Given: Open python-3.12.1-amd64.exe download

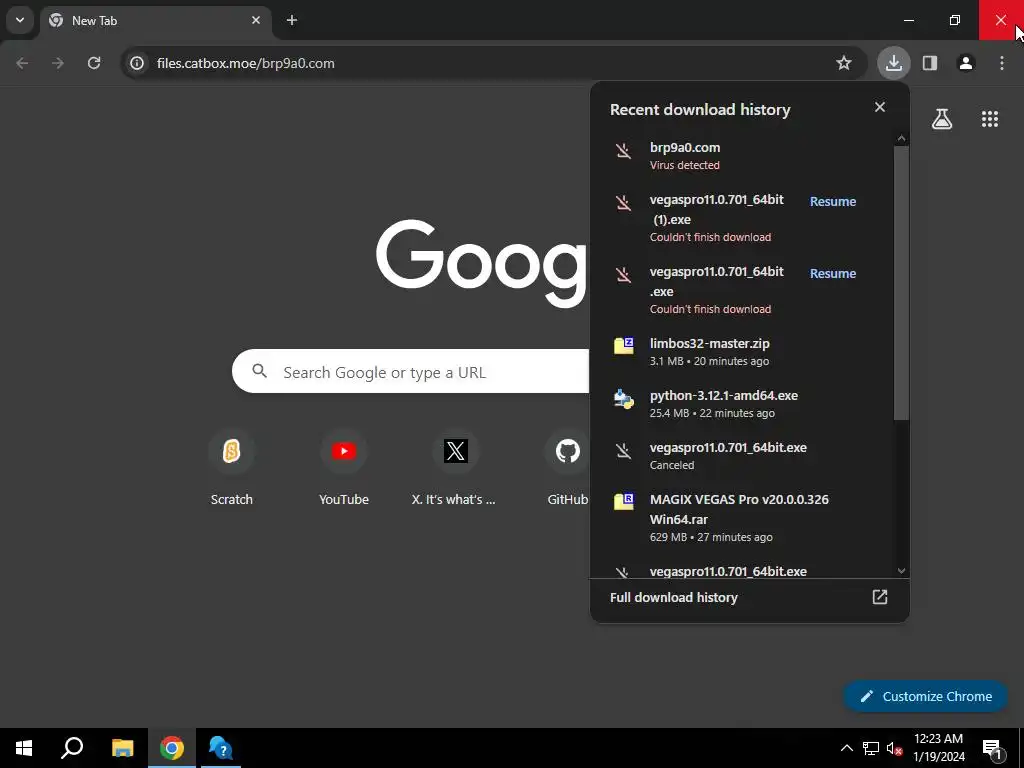Looking at the screenshot, I should tap(741, 404).
